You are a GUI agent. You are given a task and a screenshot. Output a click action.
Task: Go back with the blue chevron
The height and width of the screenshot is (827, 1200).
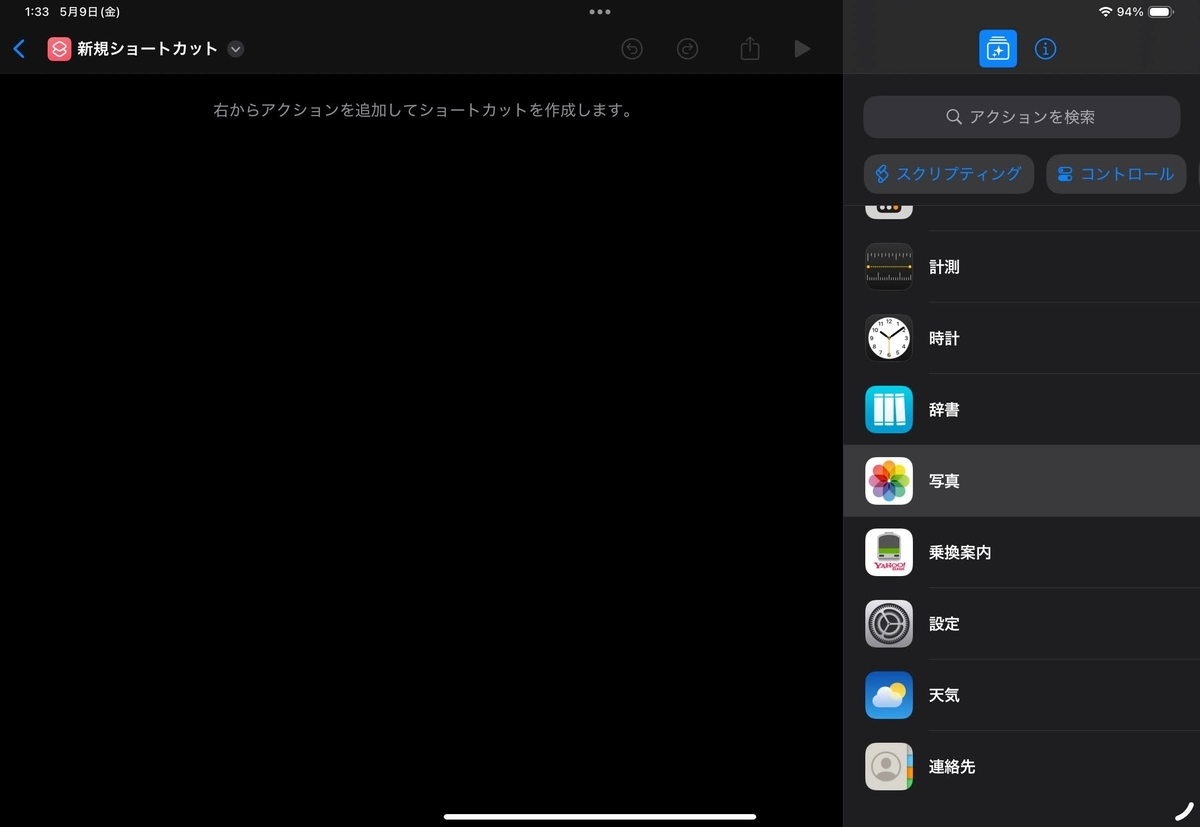click(x=19, y=49)
